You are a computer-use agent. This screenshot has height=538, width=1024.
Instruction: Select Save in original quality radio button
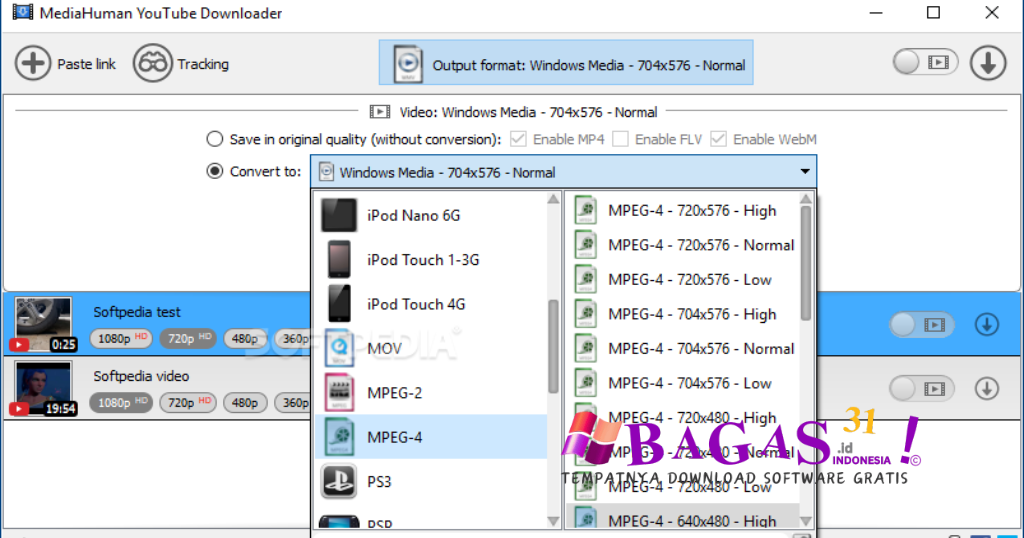coord(214,139)
